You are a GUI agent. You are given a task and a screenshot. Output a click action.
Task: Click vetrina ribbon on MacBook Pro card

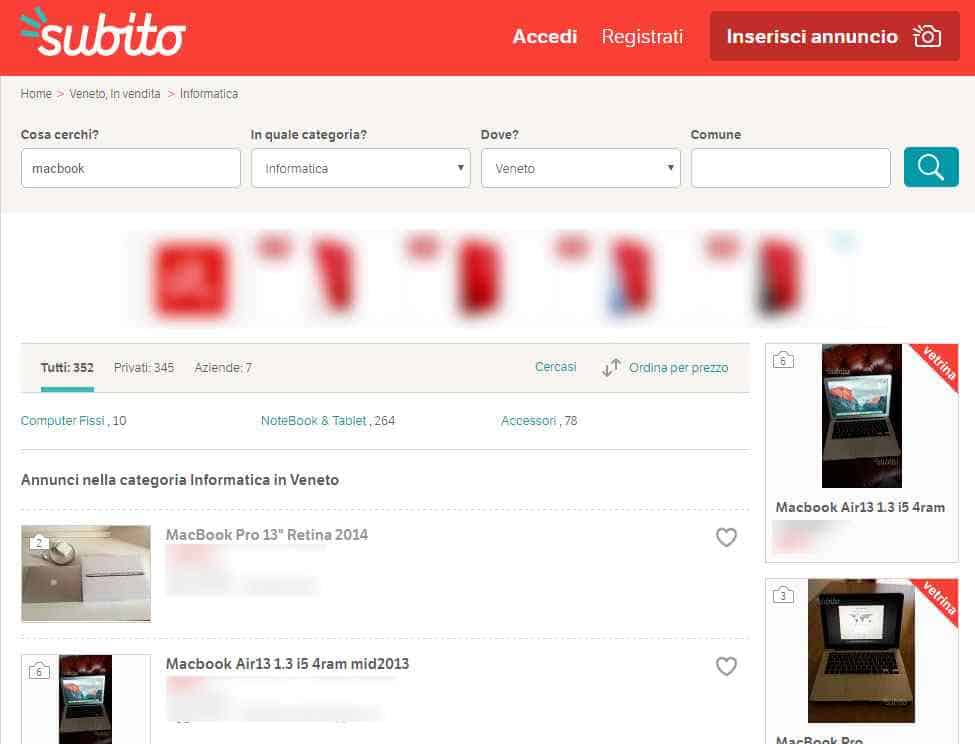coord(938,598)
